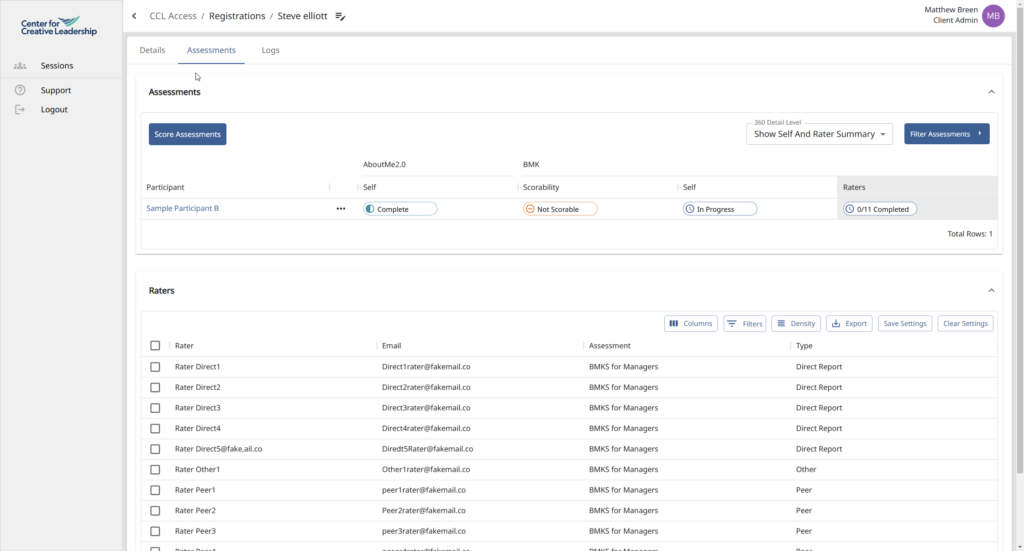Click Direct Report type for Rater Direct3
The height and width of the screenshot is (551, 1024).
[x=819, y=408]
